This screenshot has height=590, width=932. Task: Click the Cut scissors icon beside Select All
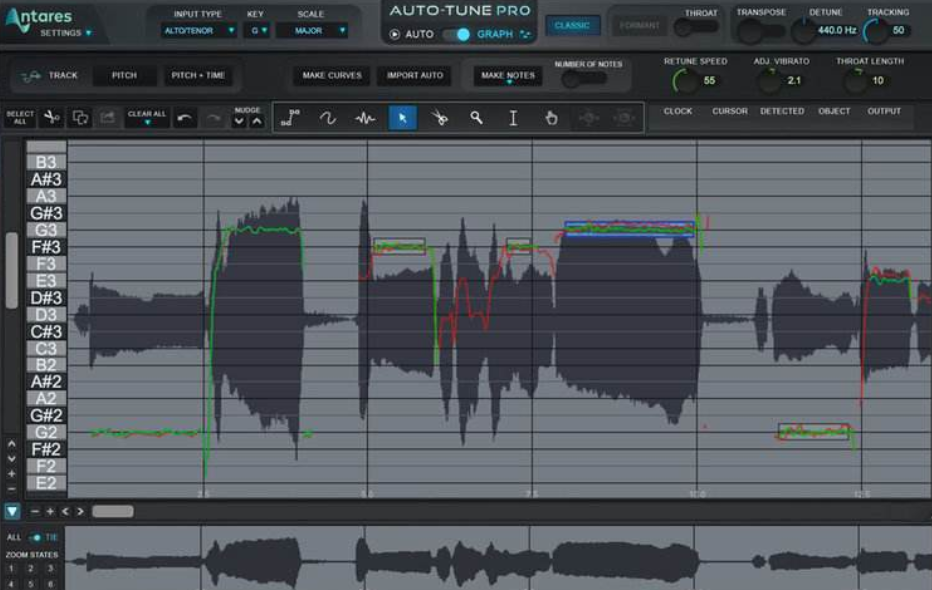(x=52, y=118)
